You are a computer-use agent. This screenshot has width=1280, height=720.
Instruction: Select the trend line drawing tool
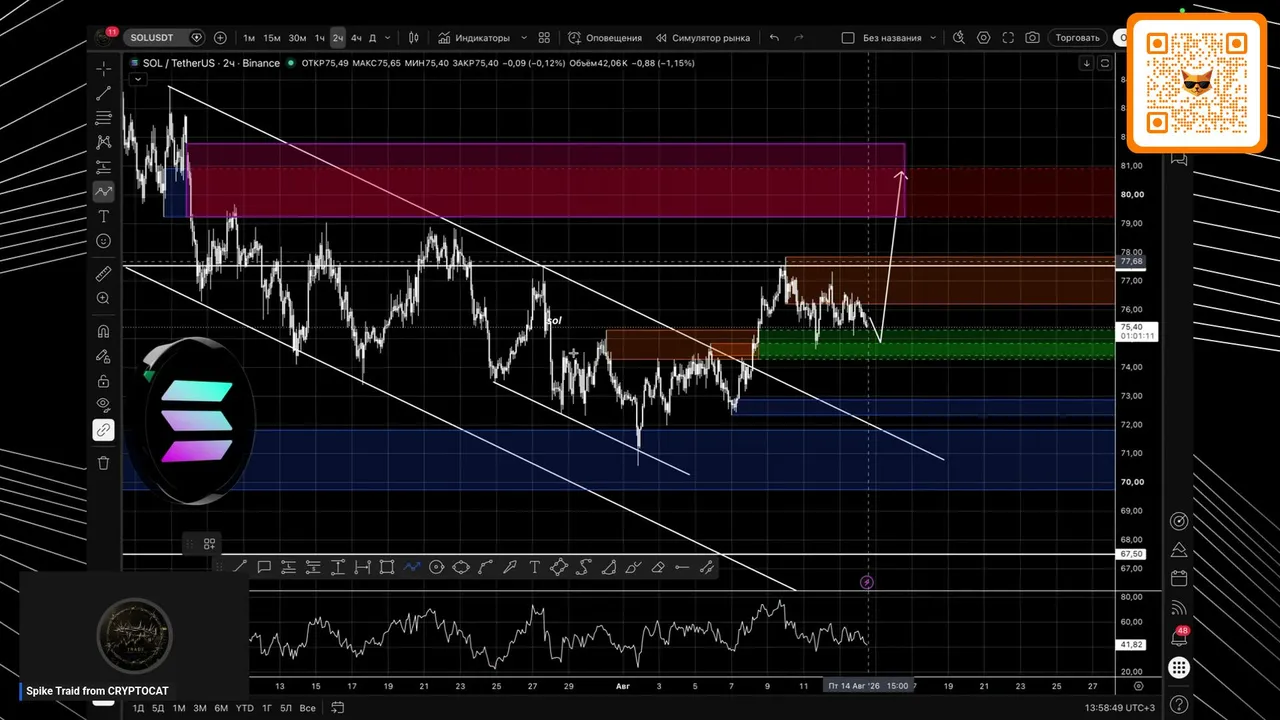104,93
